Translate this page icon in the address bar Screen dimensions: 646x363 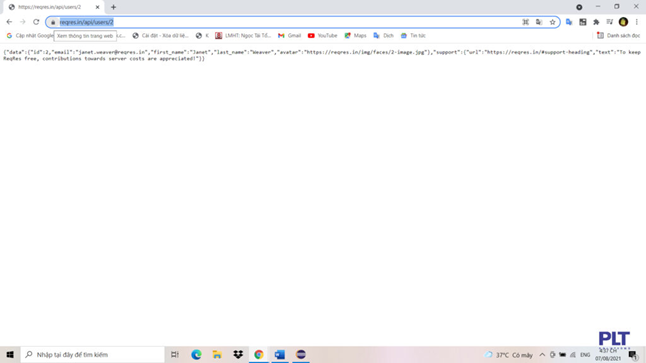tap(539, 22)
